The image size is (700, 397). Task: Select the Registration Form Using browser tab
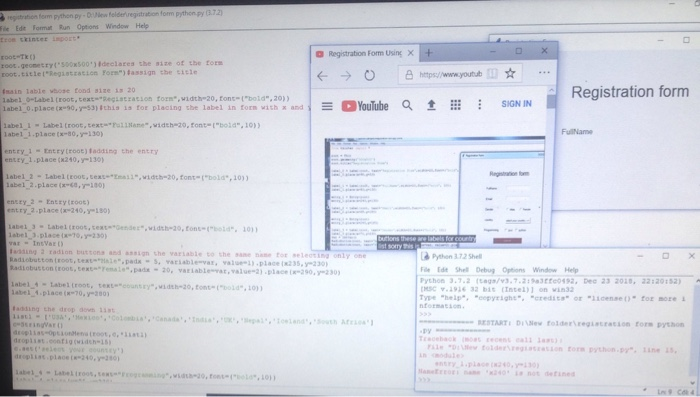tap(365, 54)
